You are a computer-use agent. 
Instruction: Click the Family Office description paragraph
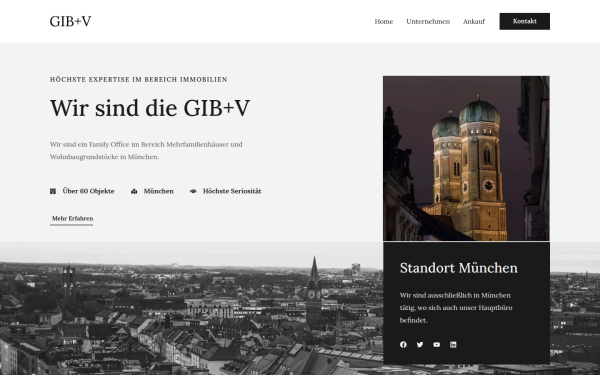pyautogui.click(x=146, y=150)
